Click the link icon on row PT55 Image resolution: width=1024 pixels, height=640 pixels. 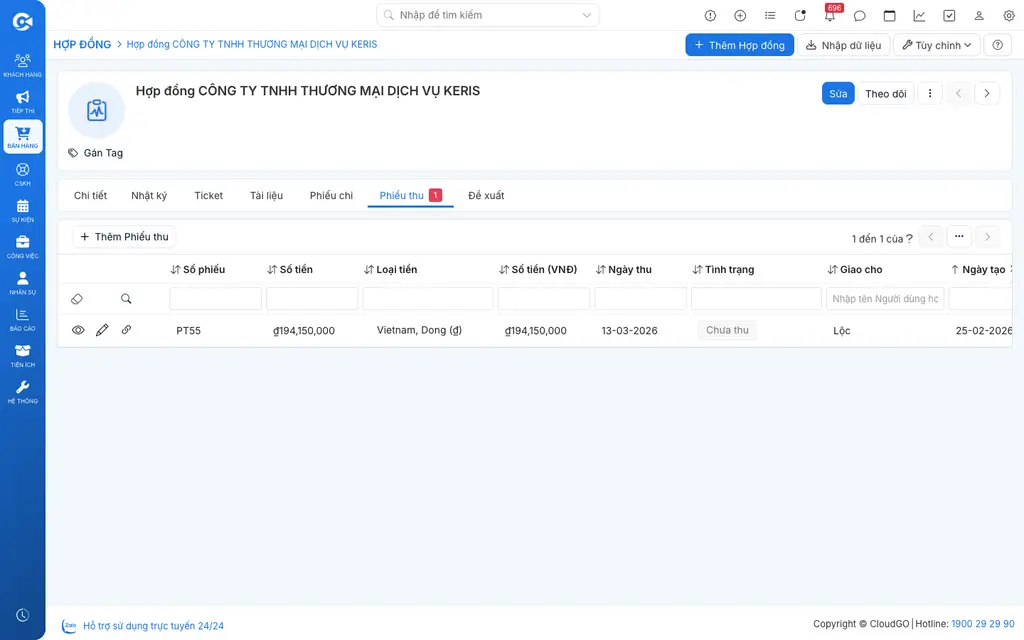click(x=126, y=330)
